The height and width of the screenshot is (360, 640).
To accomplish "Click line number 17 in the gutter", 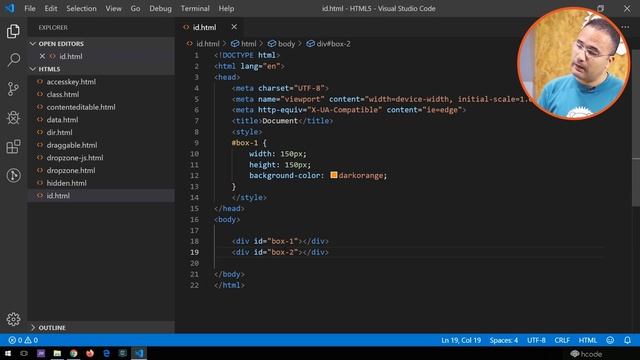I will pos(195,230).
